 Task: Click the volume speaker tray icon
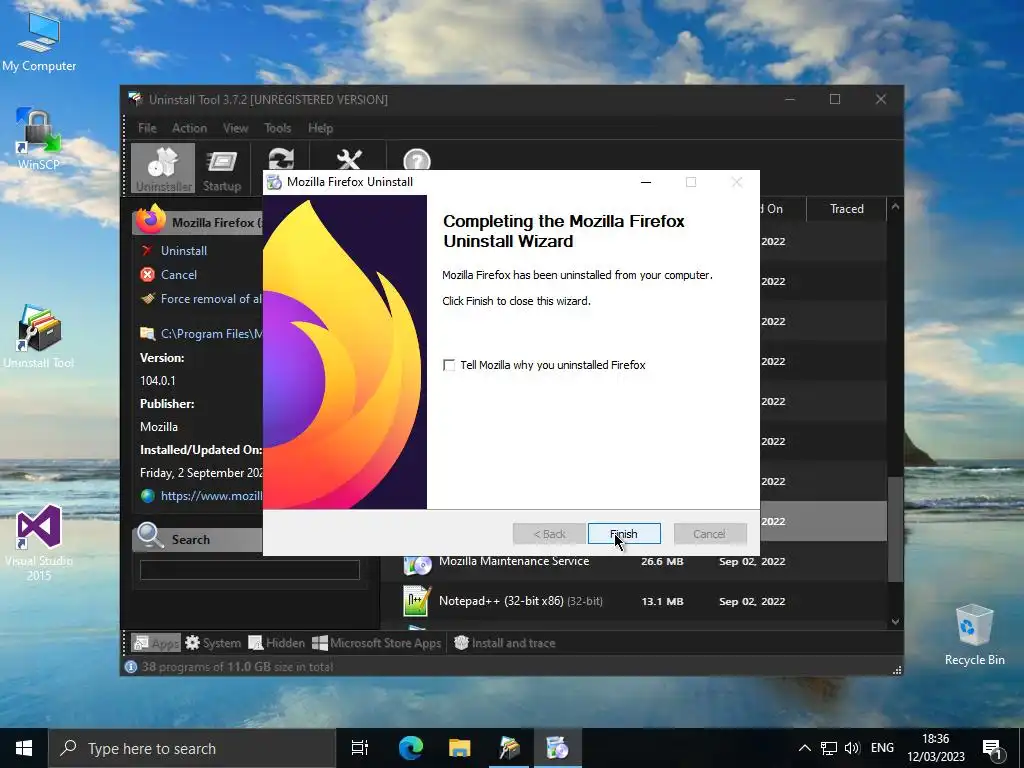pyautogui.click(x=852, y=748)
